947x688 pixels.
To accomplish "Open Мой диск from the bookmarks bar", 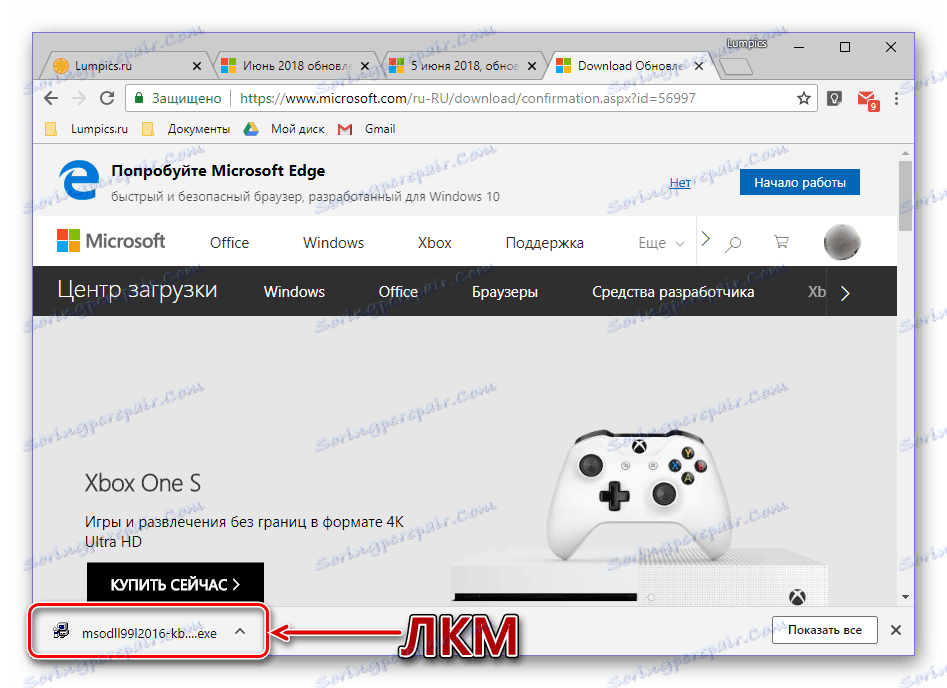I will [x=297, y=128].
